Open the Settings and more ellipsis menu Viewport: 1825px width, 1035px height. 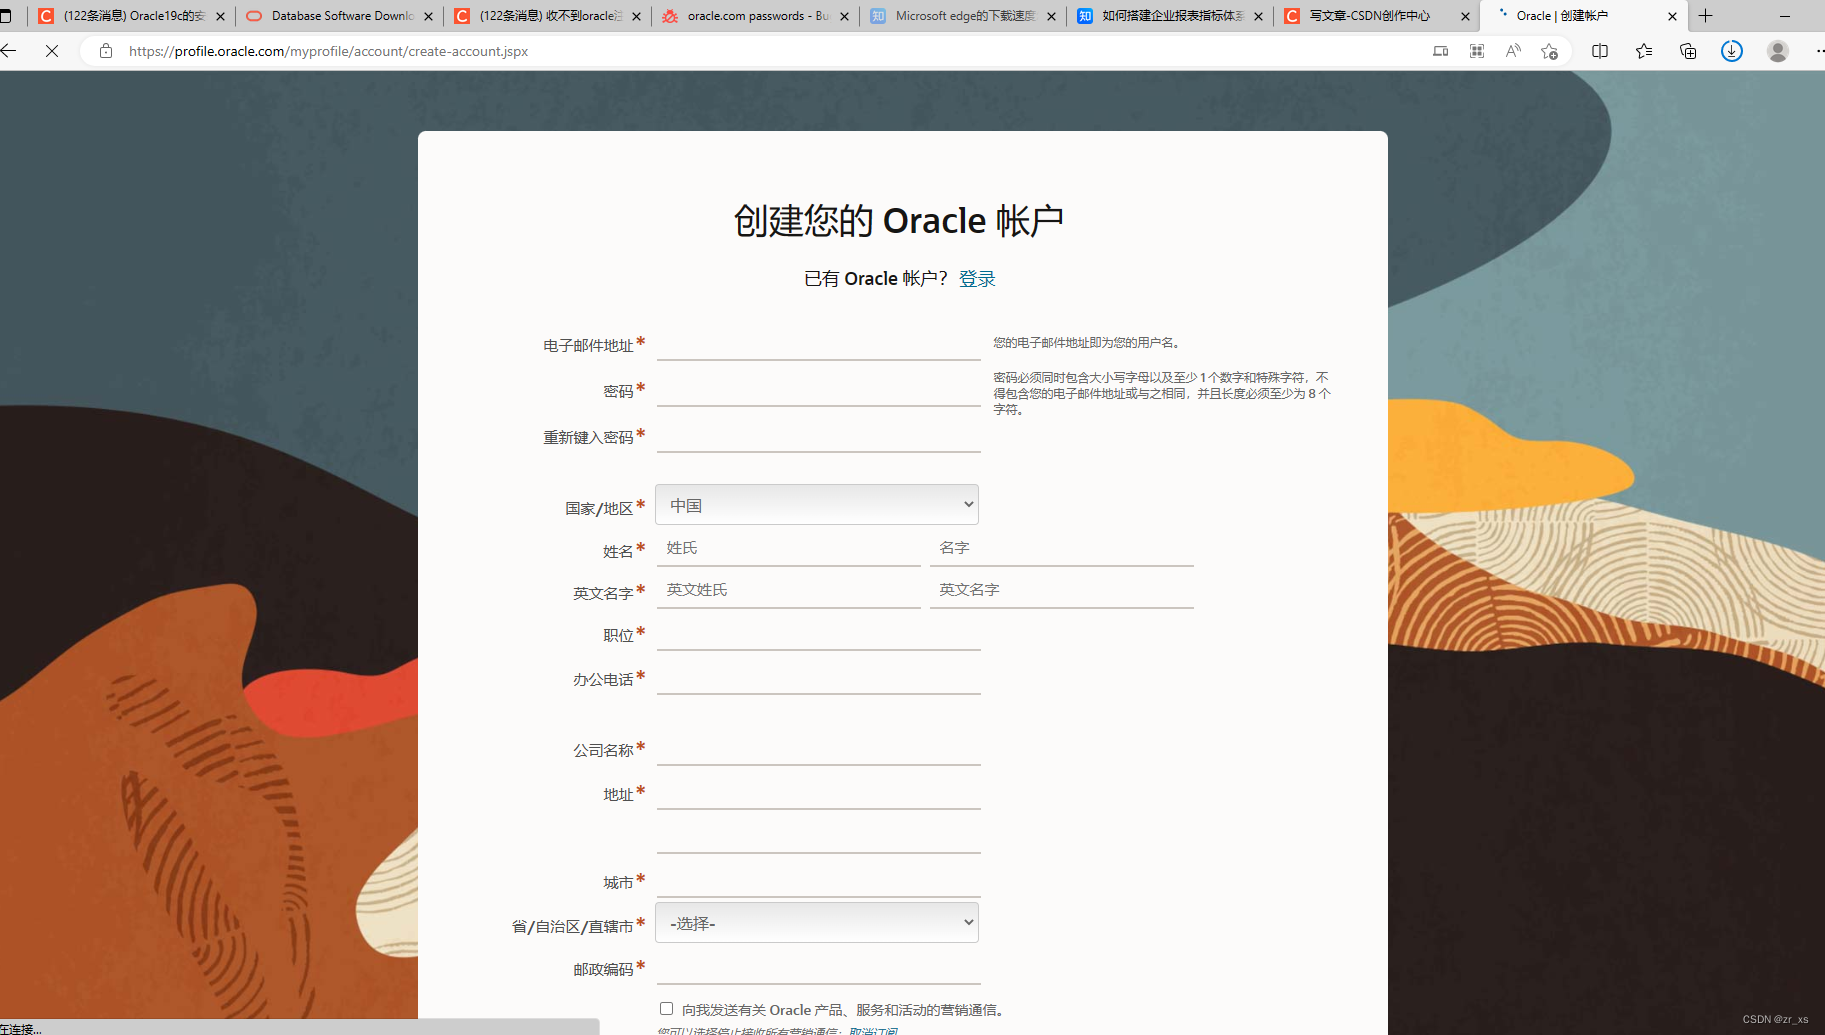pos(1819,51)
